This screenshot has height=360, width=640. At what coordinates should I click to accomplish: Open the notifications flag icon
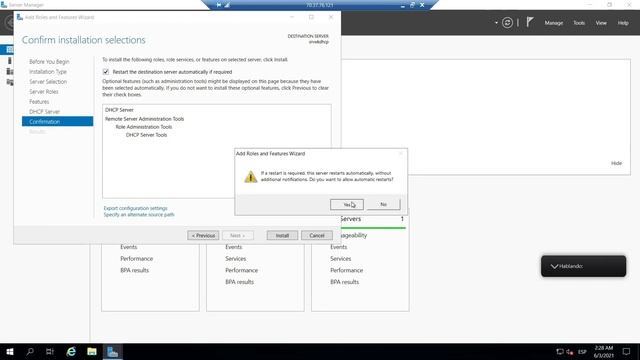(x=529, y=22)
